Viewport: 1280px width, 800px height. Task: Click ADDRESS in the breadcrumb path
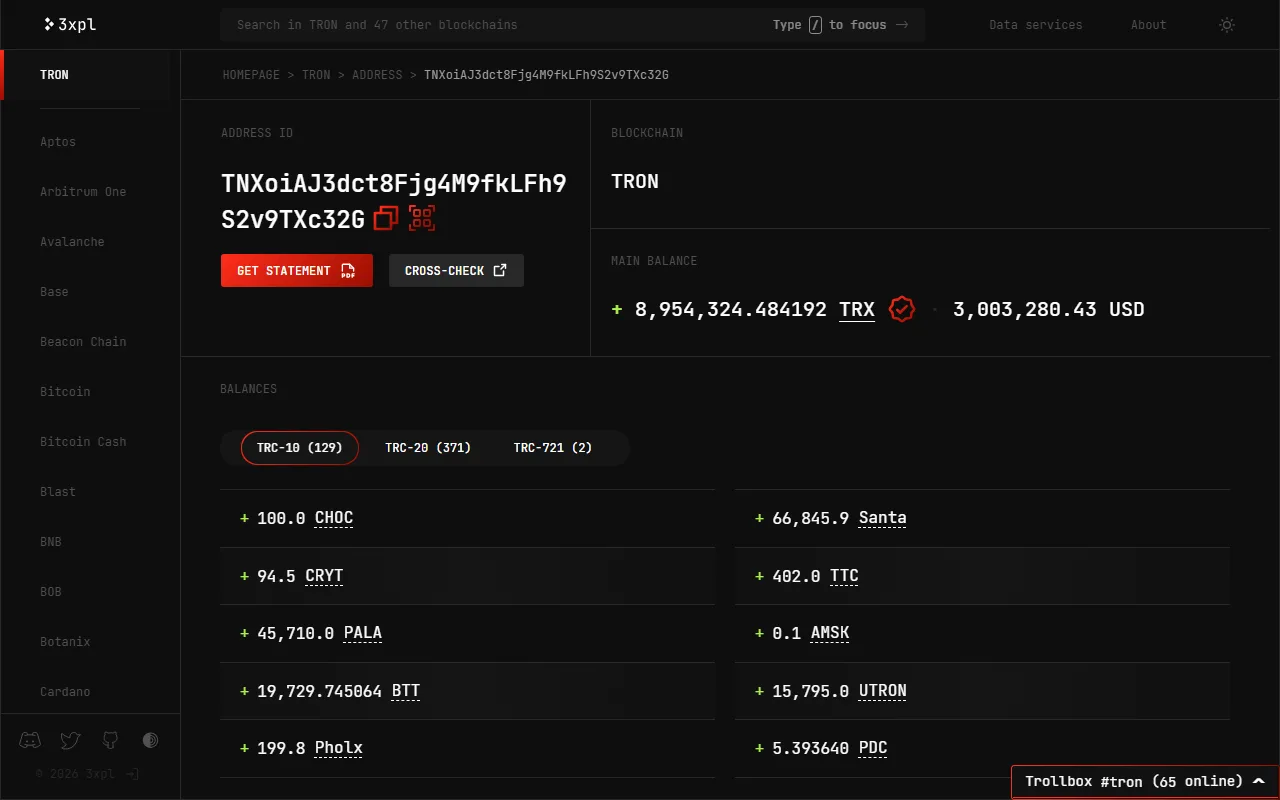[x=377, y=75]
